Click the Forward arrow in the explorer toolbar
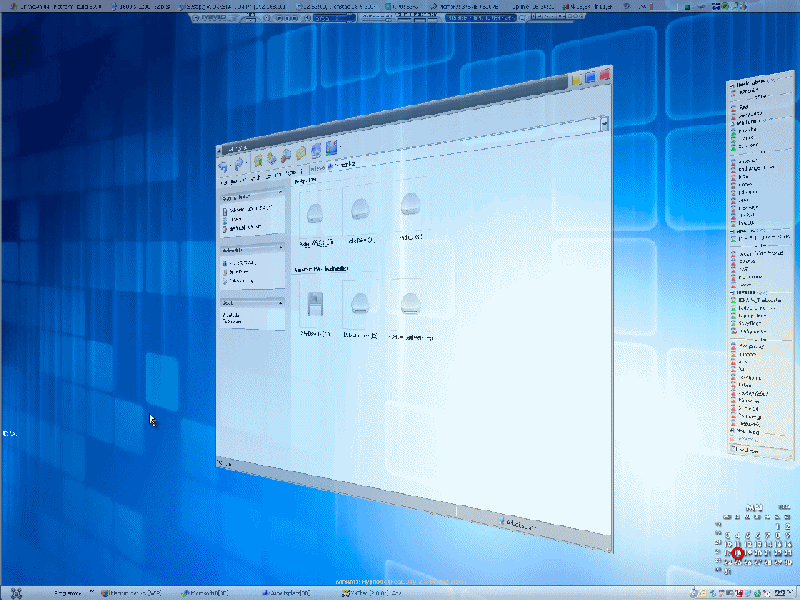 coord(239,165)
